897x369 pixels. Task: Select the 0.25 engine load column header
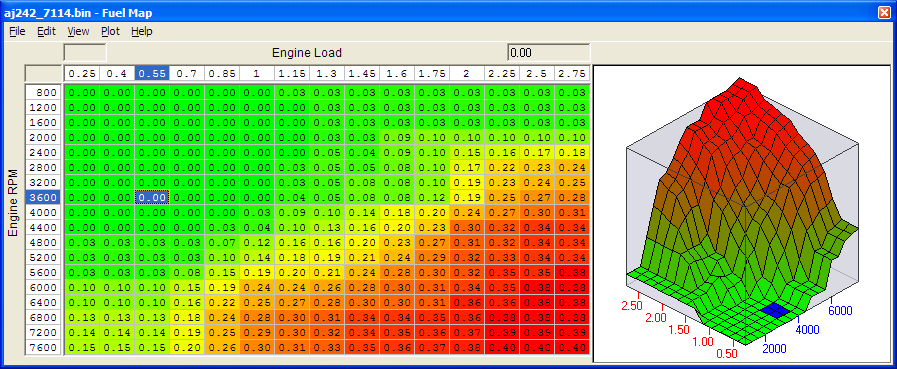[x=82, y=73]
